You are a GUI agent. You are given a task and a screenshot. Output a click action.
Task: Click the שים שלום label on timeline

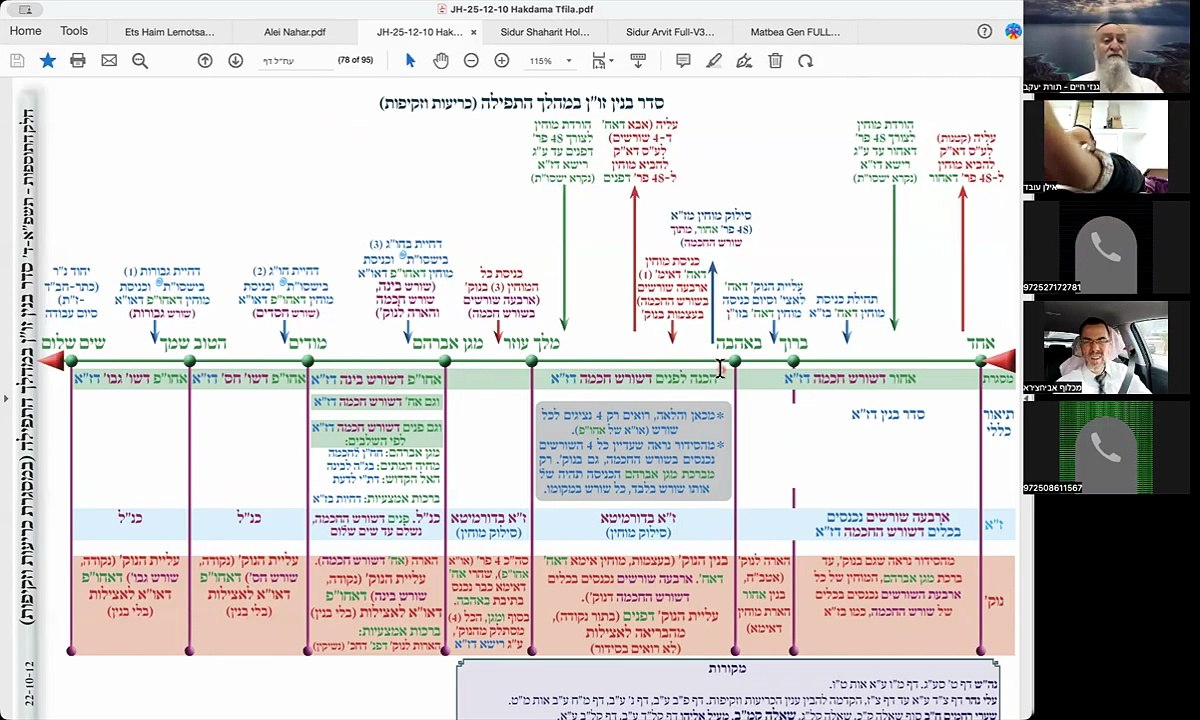[73, 343]
